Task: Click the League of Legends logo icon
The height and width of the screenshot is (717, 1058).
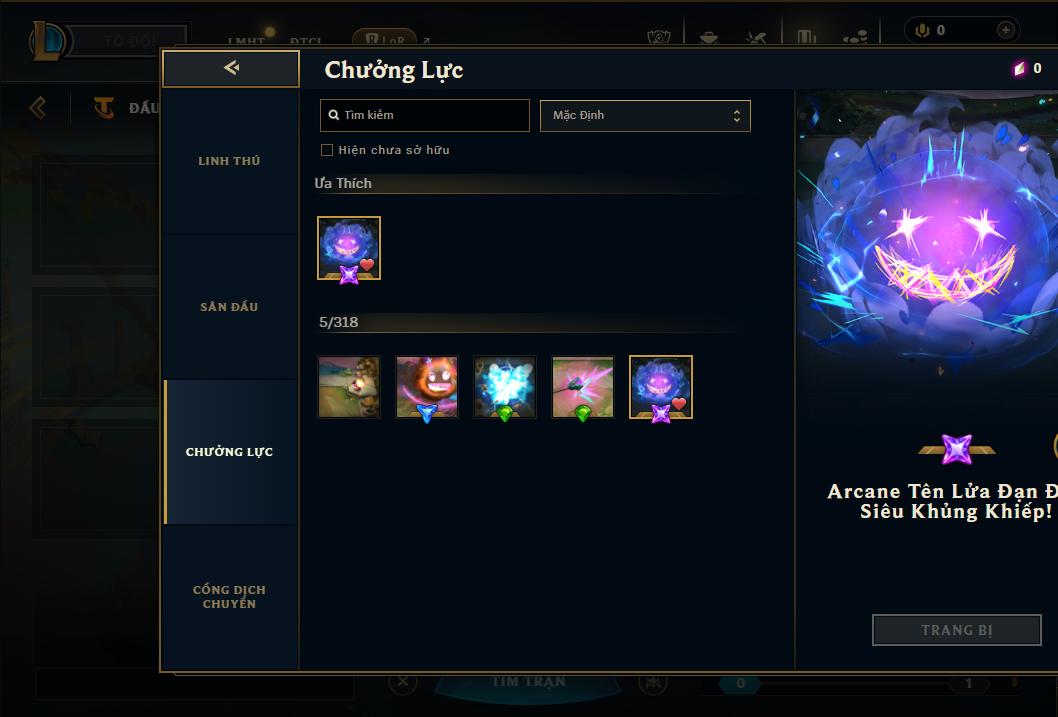Action: 49,40
